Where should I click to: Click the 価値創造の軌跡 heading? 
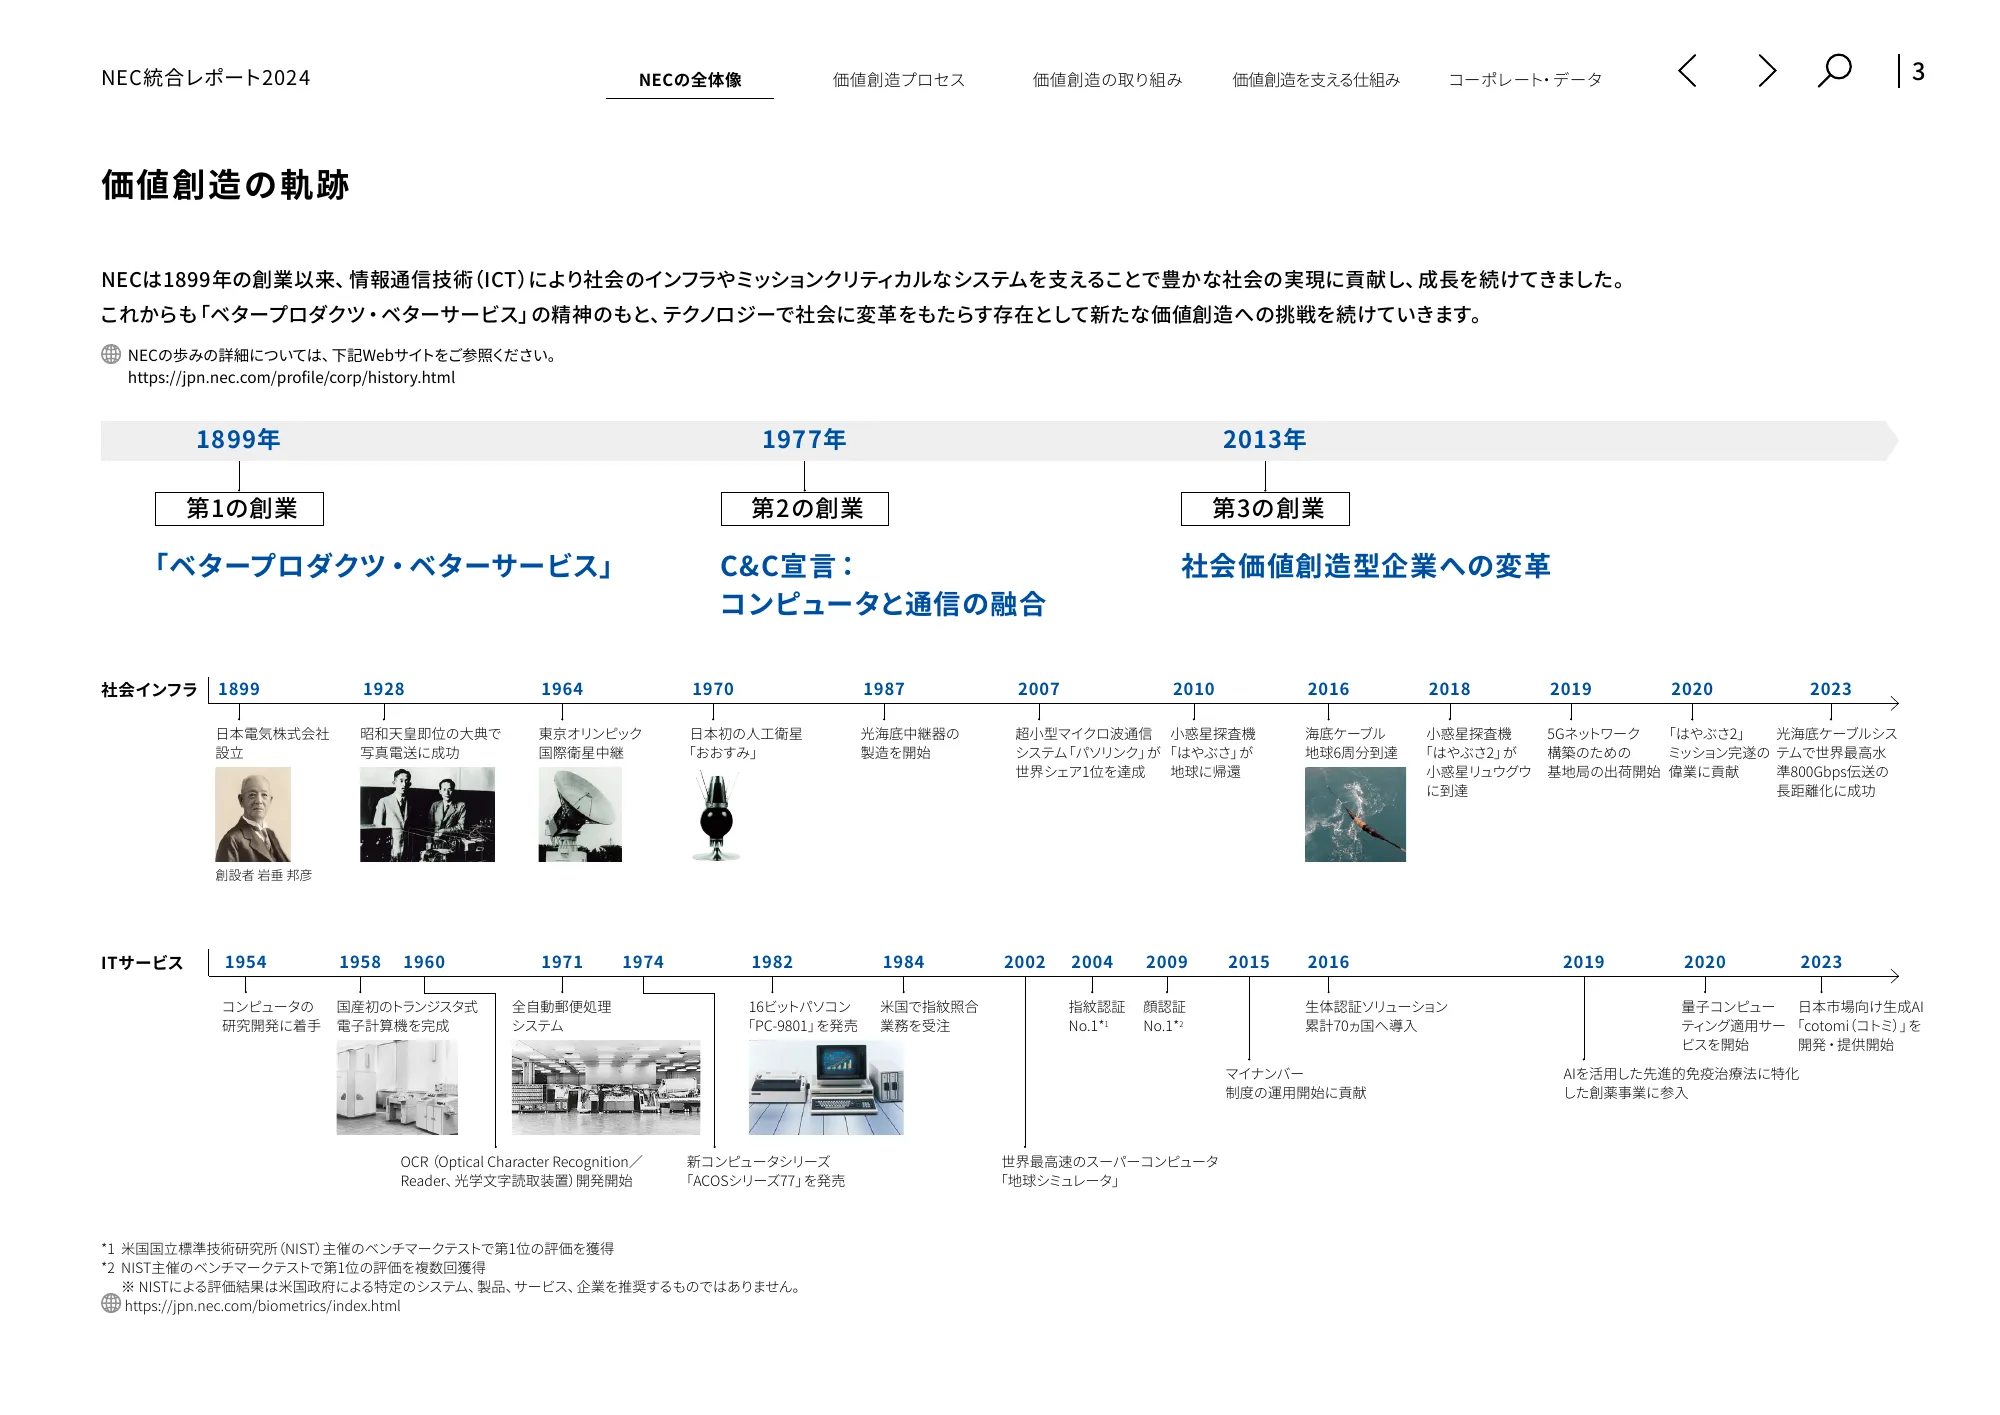225,185
